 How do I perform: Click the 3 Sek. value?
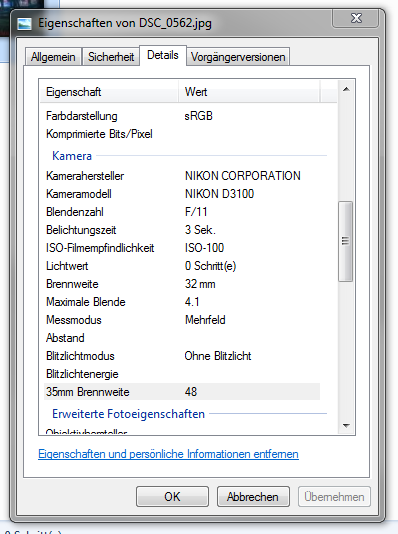point(200,230)
